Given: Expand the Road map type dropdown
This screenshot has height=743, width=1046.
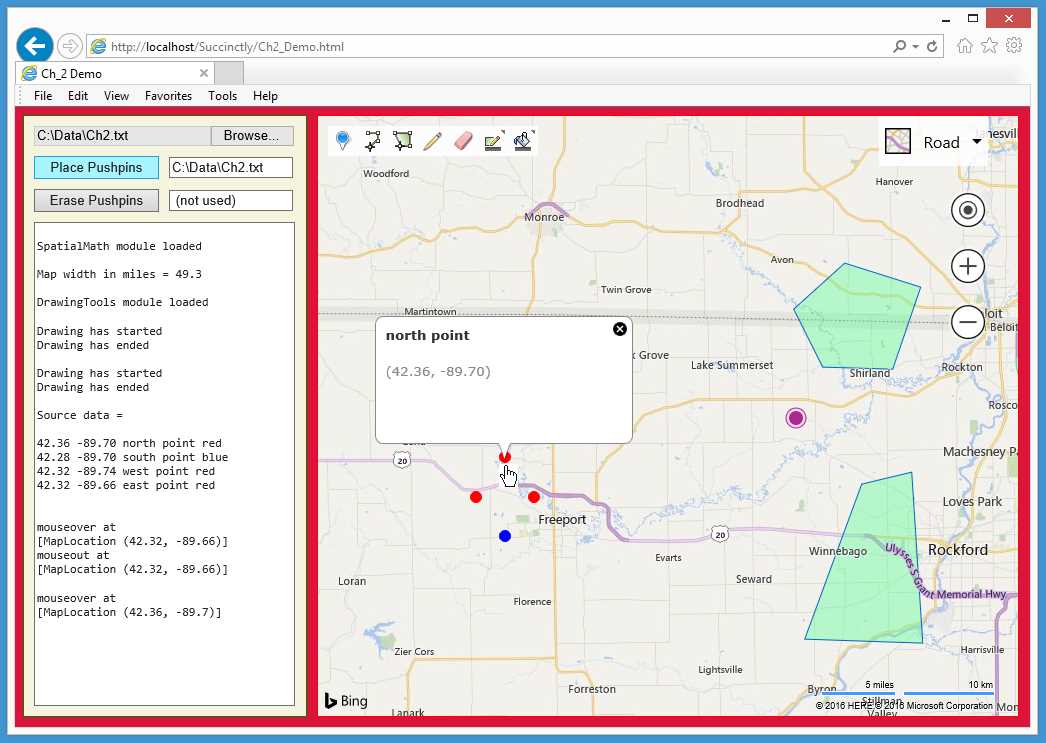Looking at the screenshot, I should (977, 141).
